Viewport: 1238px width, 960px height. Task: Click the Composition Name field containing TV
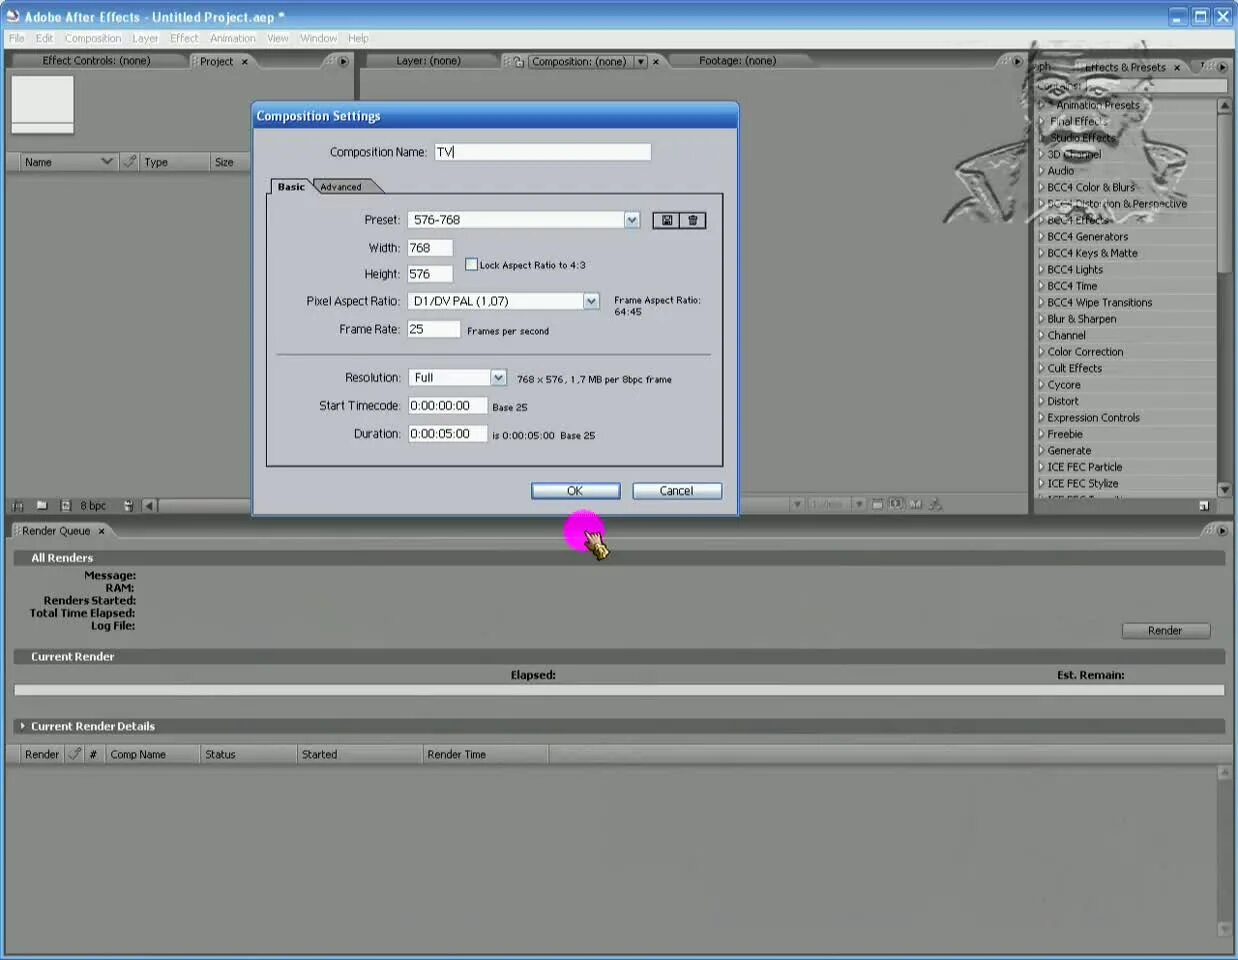tap(542, 152)
